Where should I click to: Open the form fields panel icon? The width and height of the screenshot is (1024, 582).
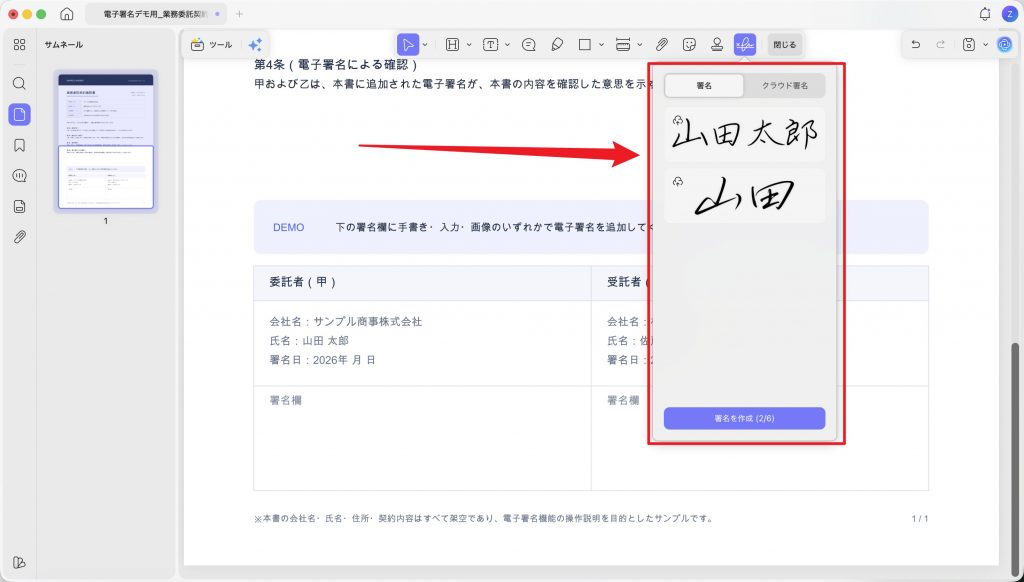click(20, 206)
